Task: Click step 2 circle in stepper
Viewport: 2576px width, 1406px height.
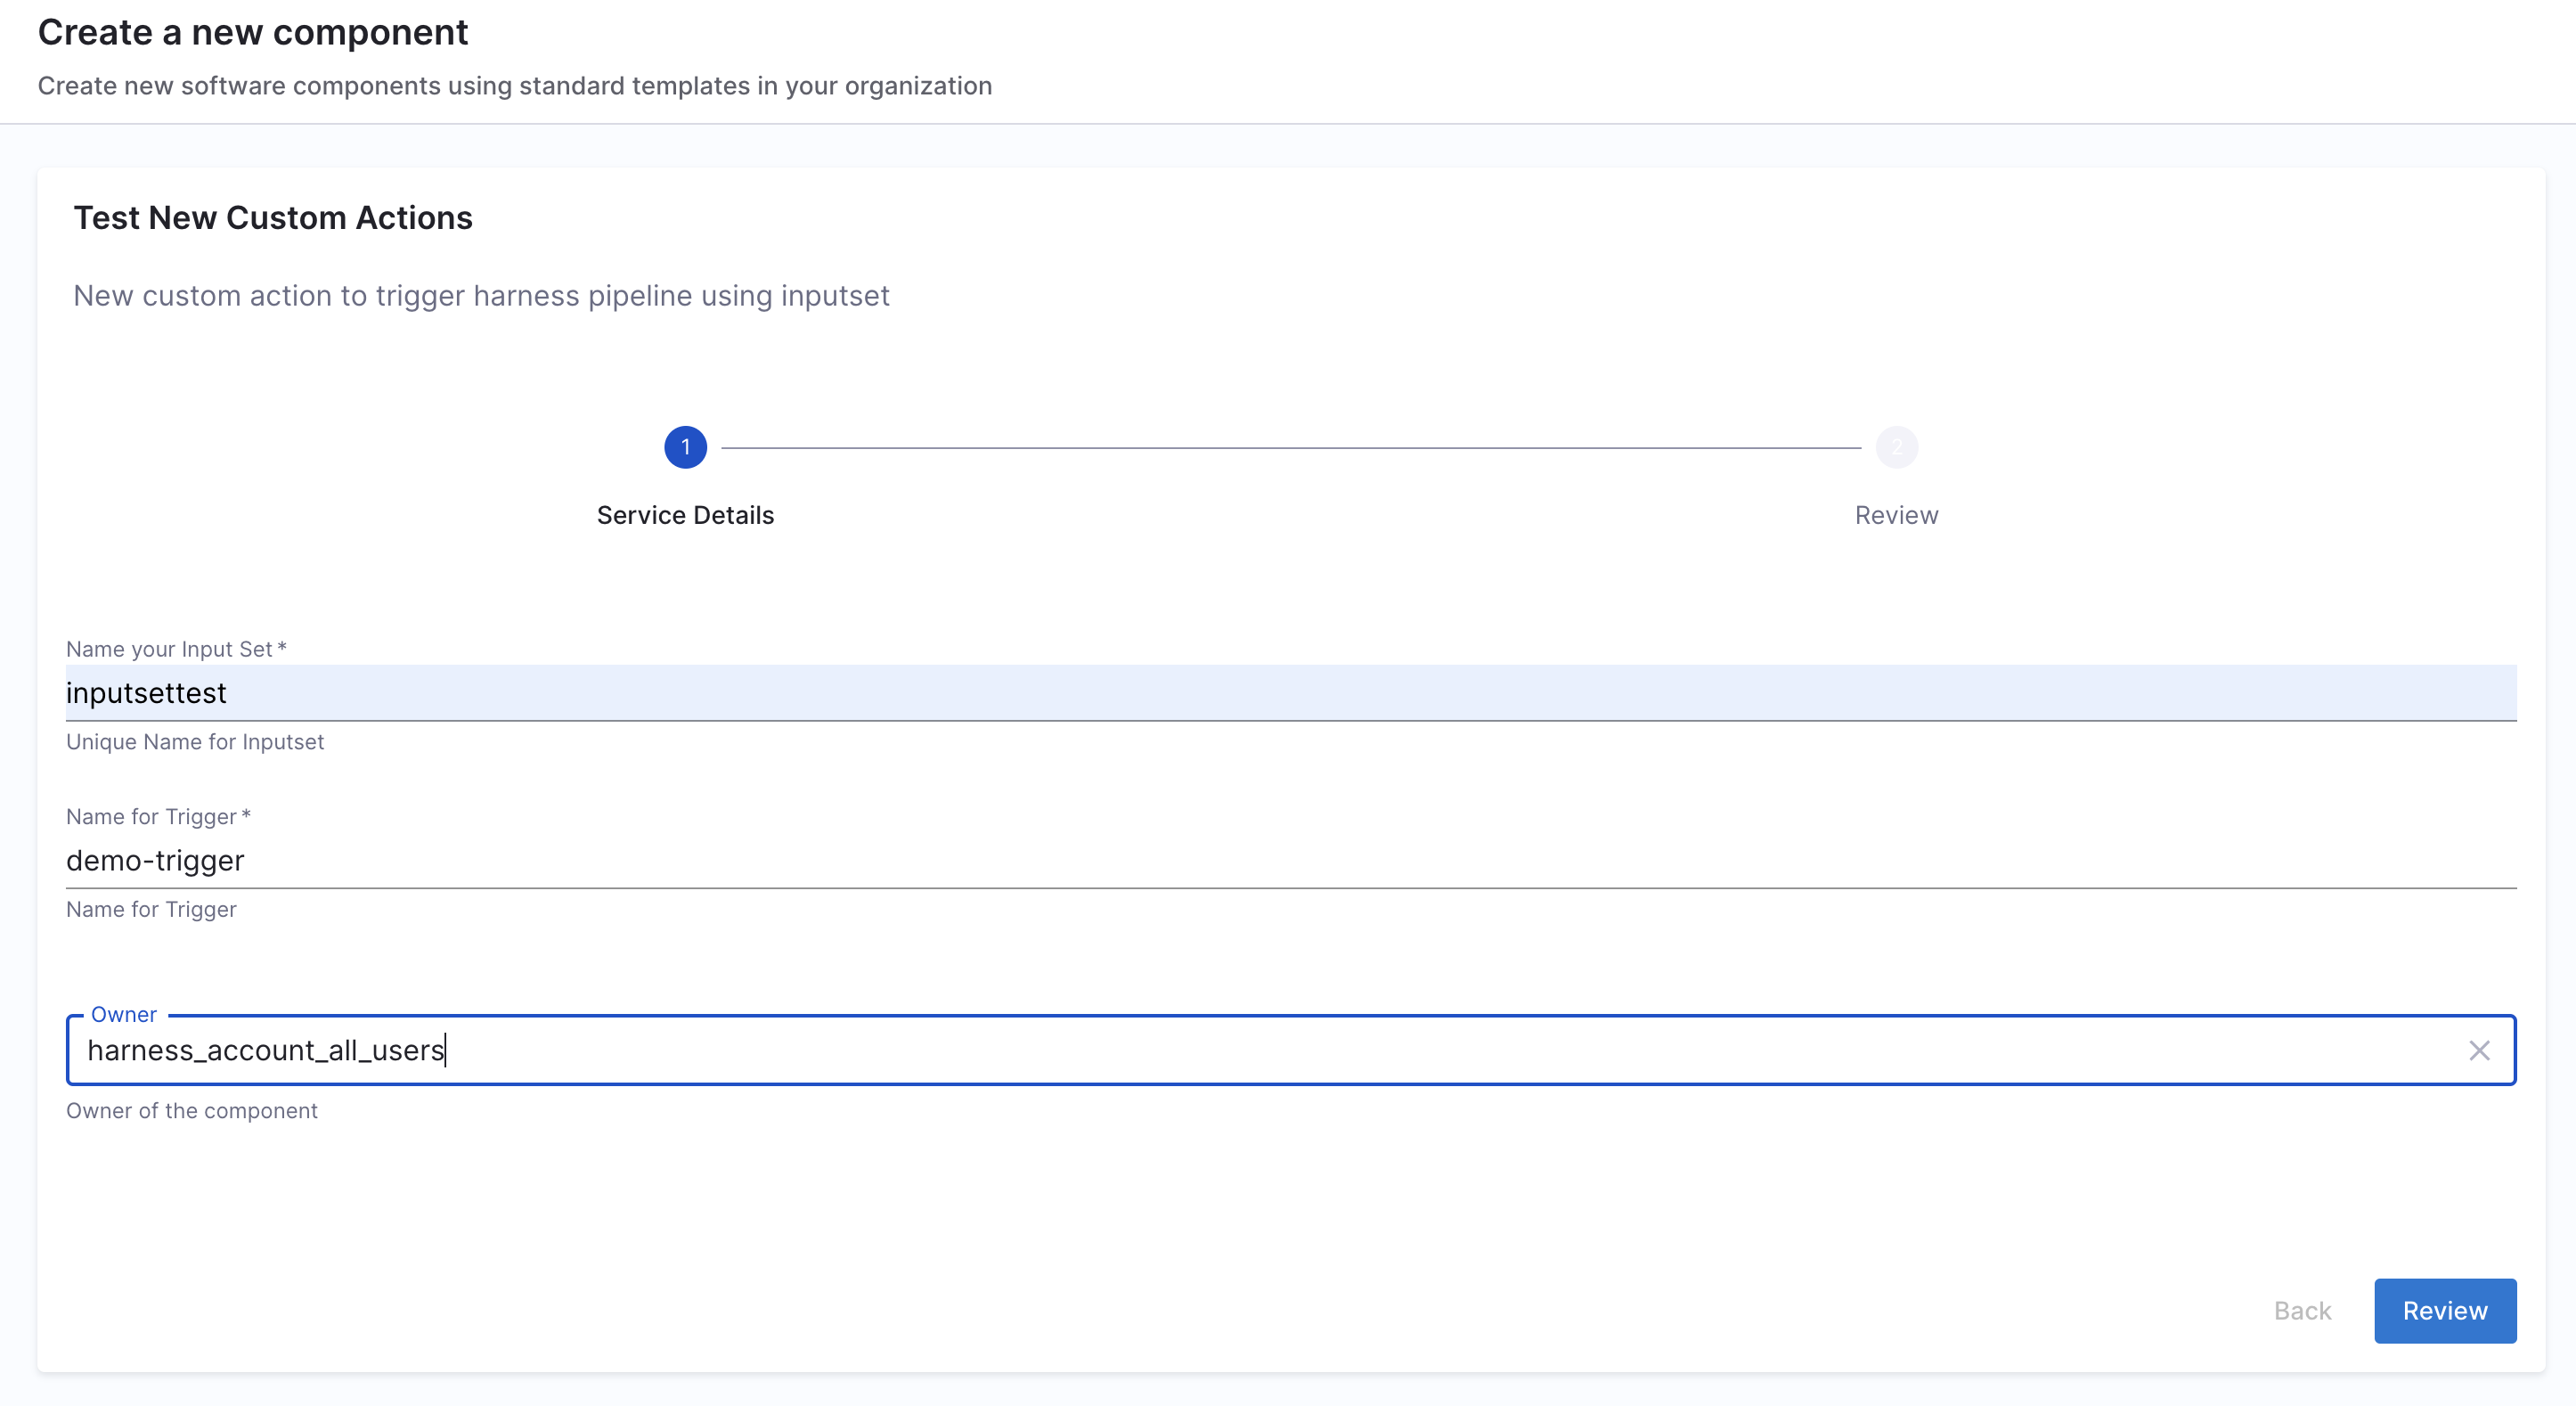Action: [1896, 447]
